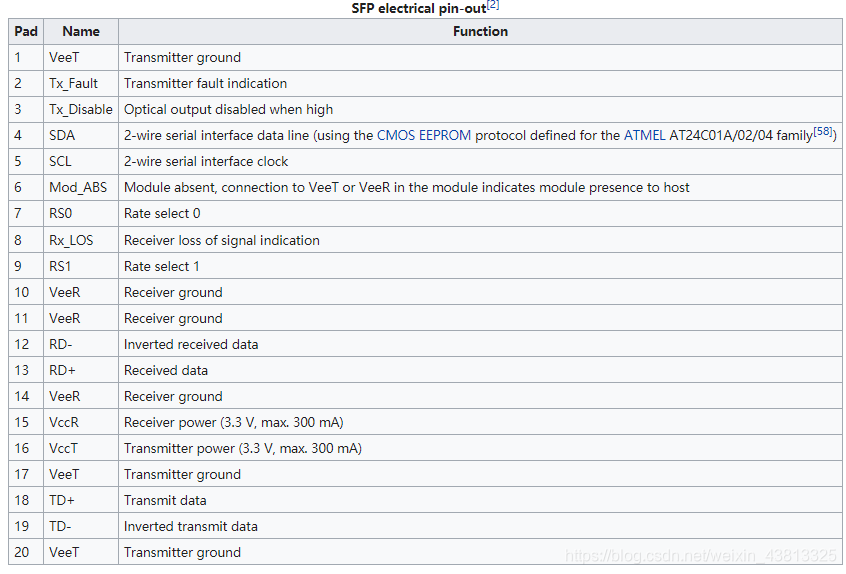Open the EEPROM link in SDA row
The width and height of the screenshot is (846, 574).
445,135
